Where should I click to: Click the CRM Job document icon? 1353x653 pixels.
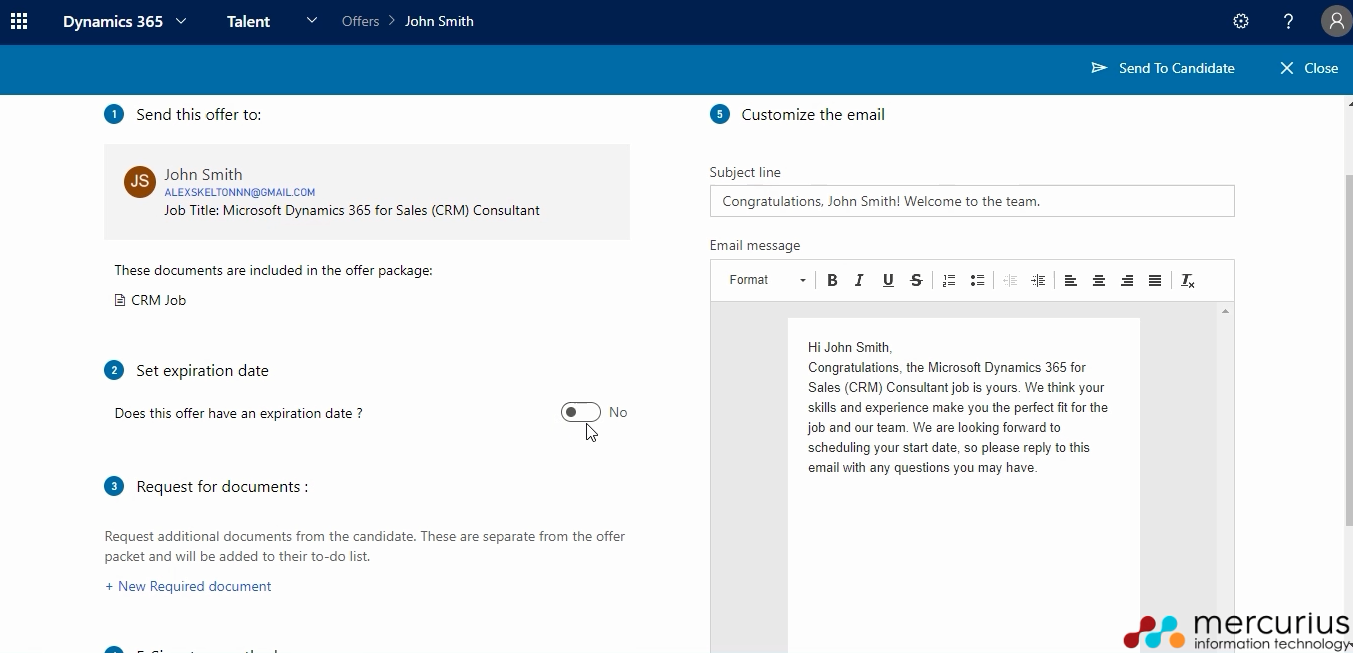pyautogui.click(x=120, y=300)
